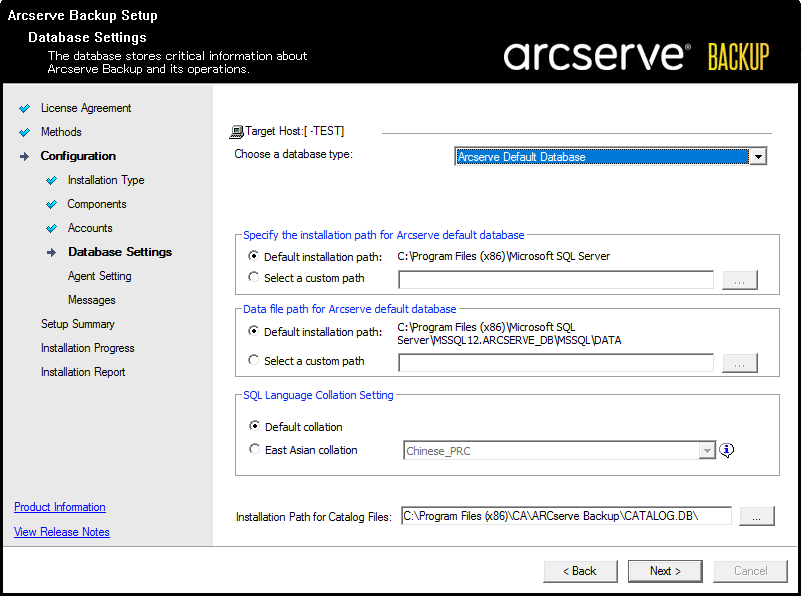The width and height of the screenshot is (803, 597).
Task: Open the Accounts step
Action: pyautogui.click(x=90, y=228)
